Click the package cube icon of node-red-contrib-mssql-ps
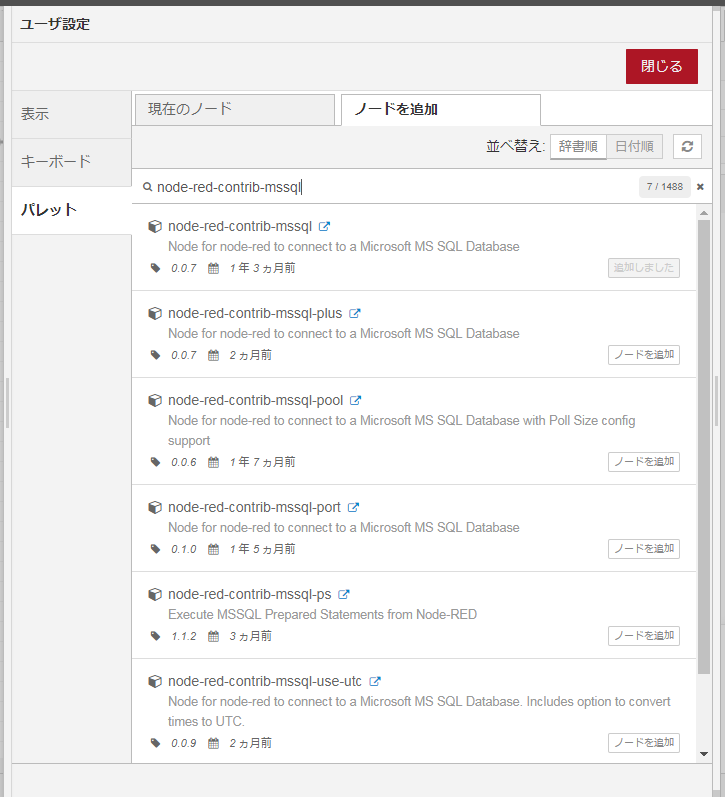Image resolution: width=725 pixels, height=797 pixels. click(x=155, y=594)
